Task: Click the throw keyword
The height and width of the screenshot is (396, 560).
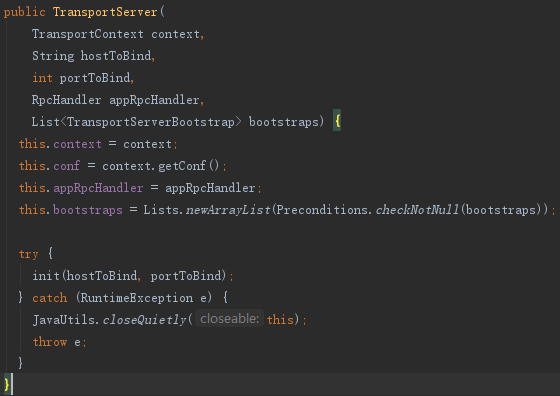Action: click(50, 342)
